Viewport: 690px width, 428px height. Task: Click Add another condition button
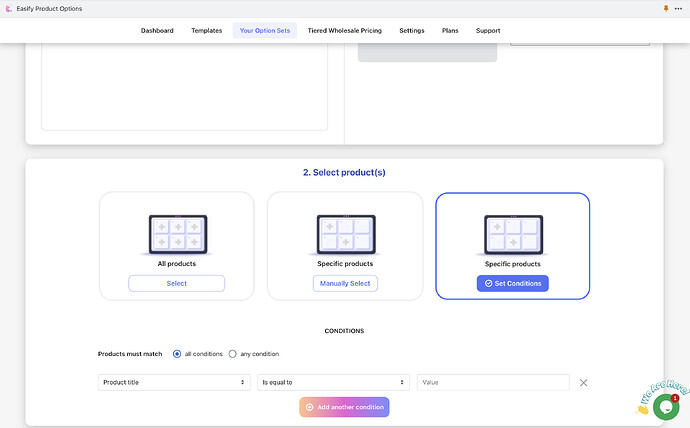[x=343, y=407]
